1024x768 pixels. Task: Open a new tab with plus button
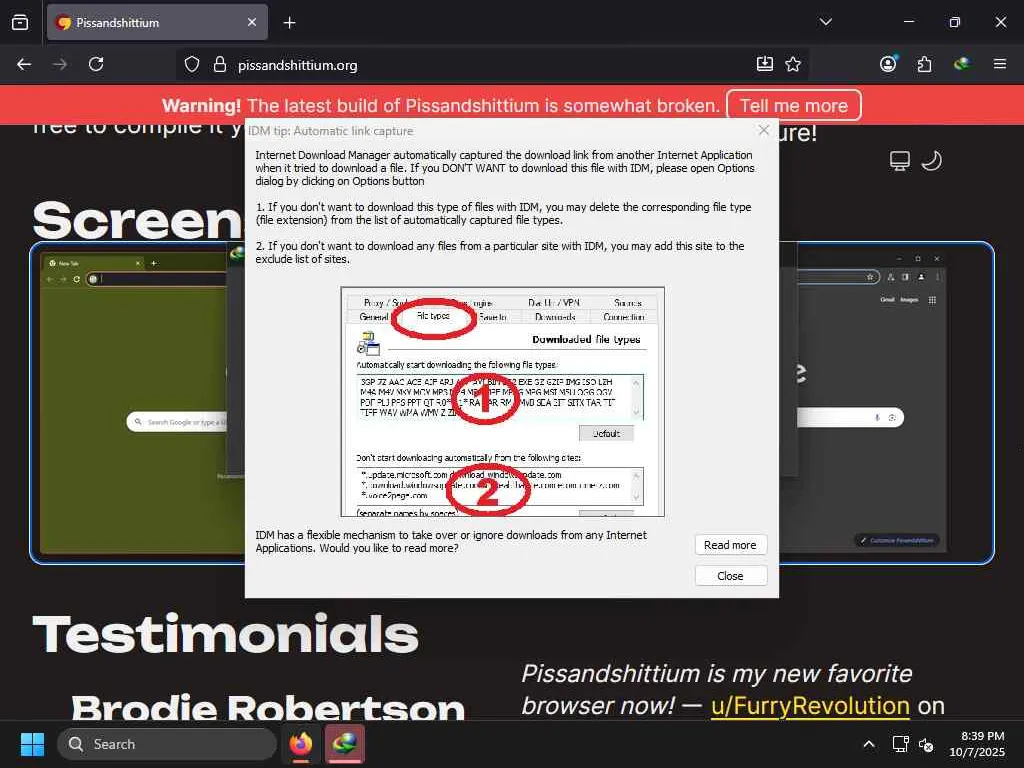(x=289, y=23)
